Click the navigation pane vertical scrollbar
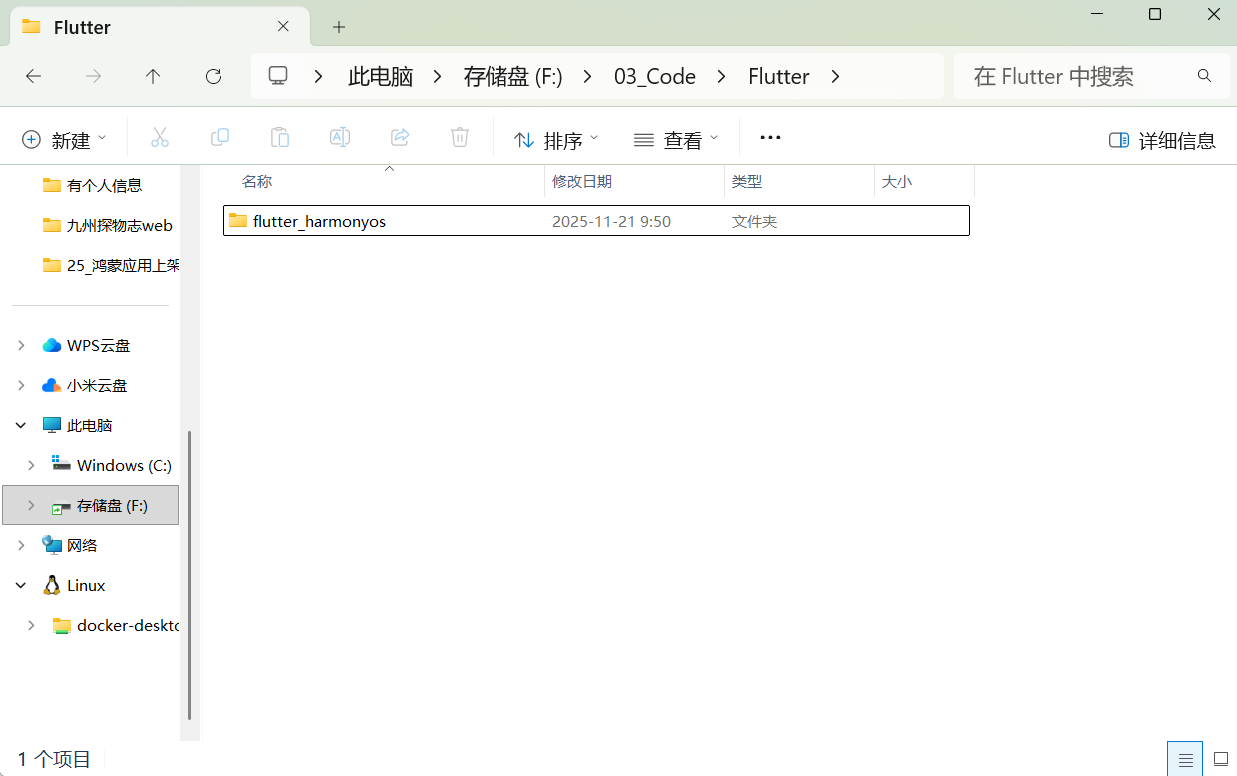 190,575
